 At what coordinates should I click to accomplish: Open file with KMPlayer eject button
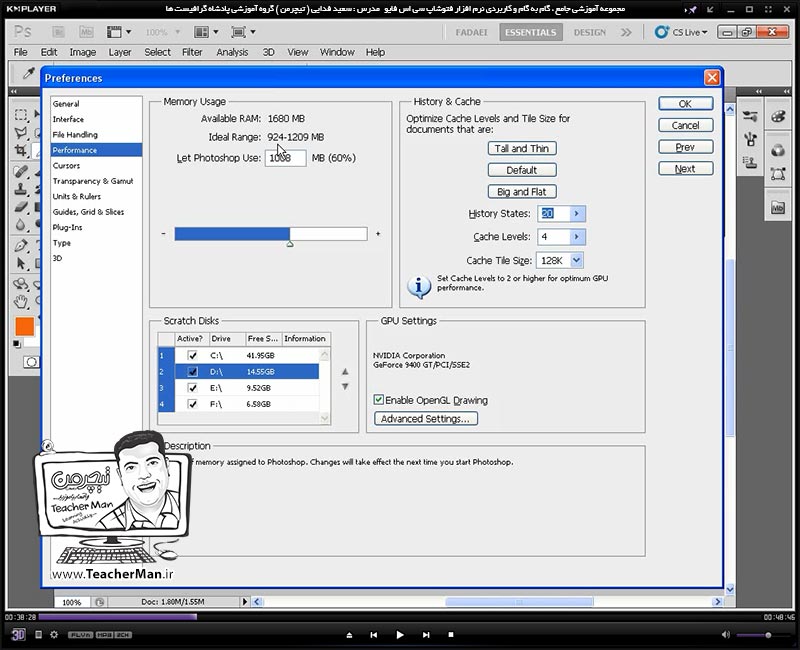(349, 635)
